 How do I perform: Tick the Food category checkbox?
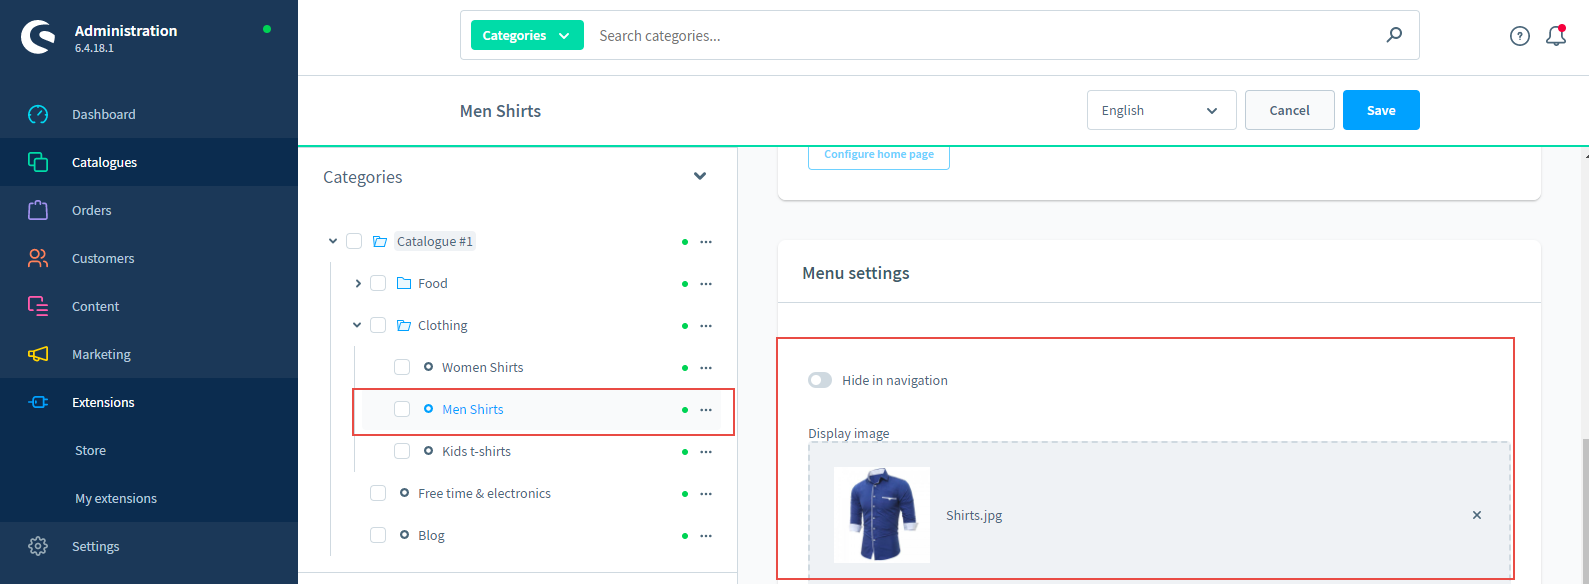[x=378, y=283]
